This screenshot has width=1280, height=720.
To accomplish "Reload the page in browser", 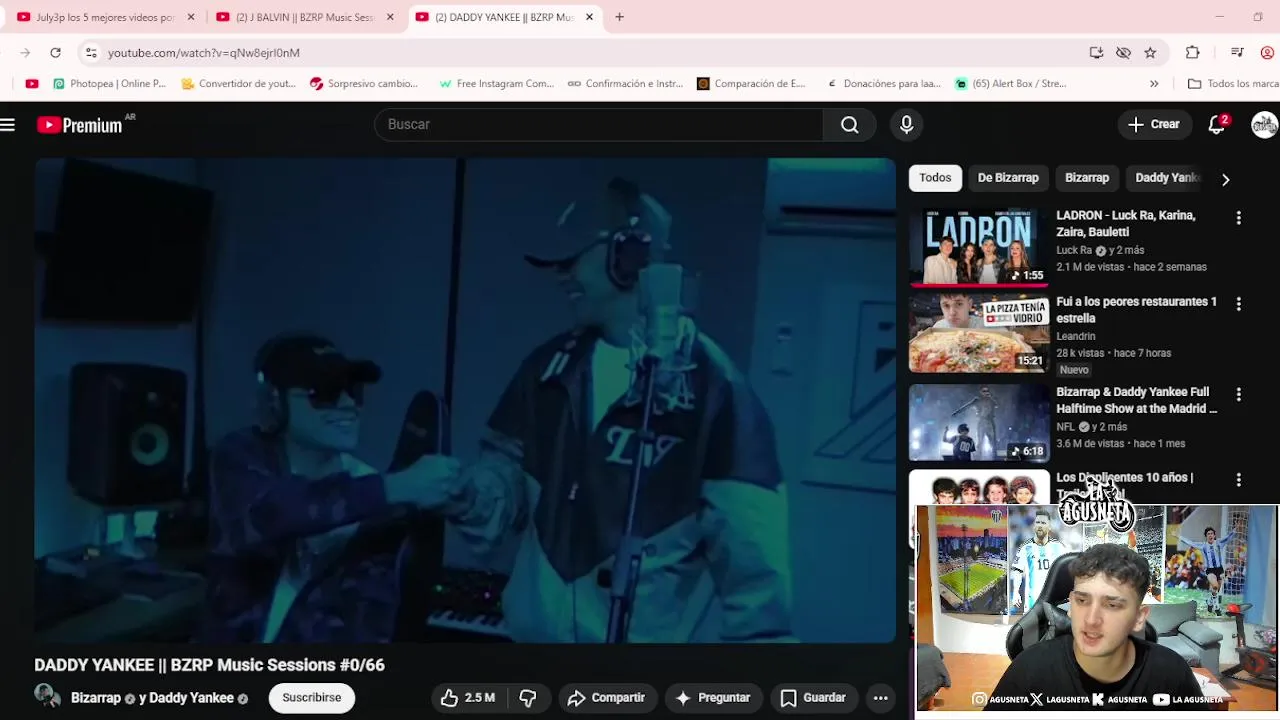I will 55,53.
